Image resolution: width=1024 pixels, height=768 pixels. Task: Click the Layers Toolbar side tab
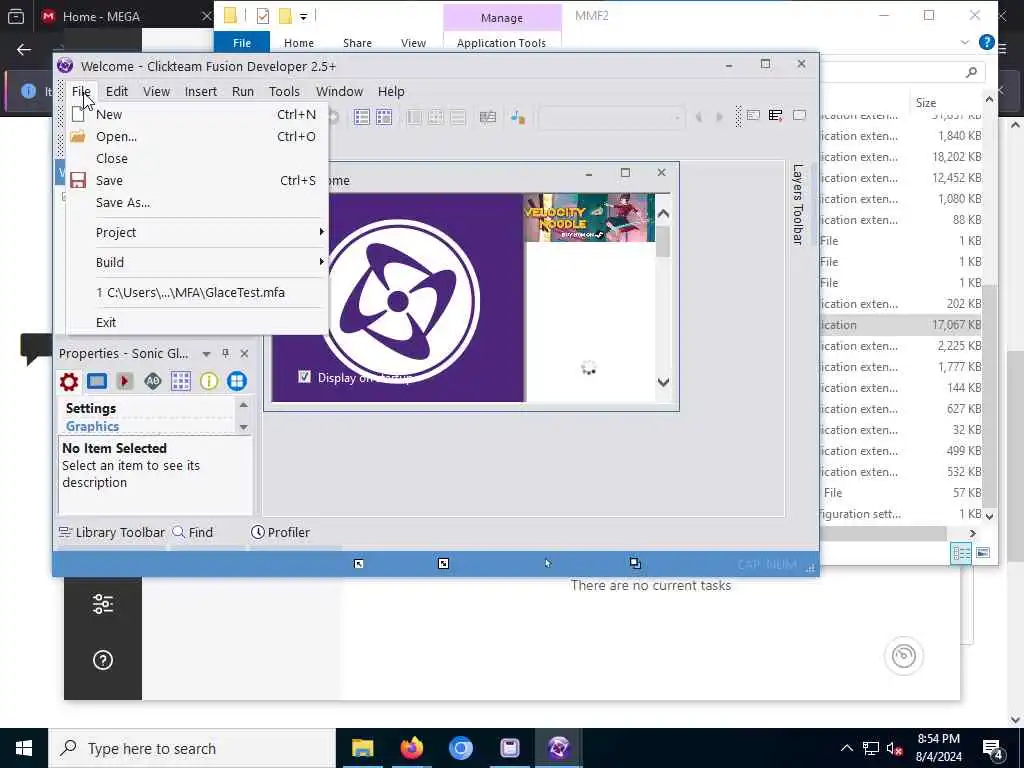point(797,204)
